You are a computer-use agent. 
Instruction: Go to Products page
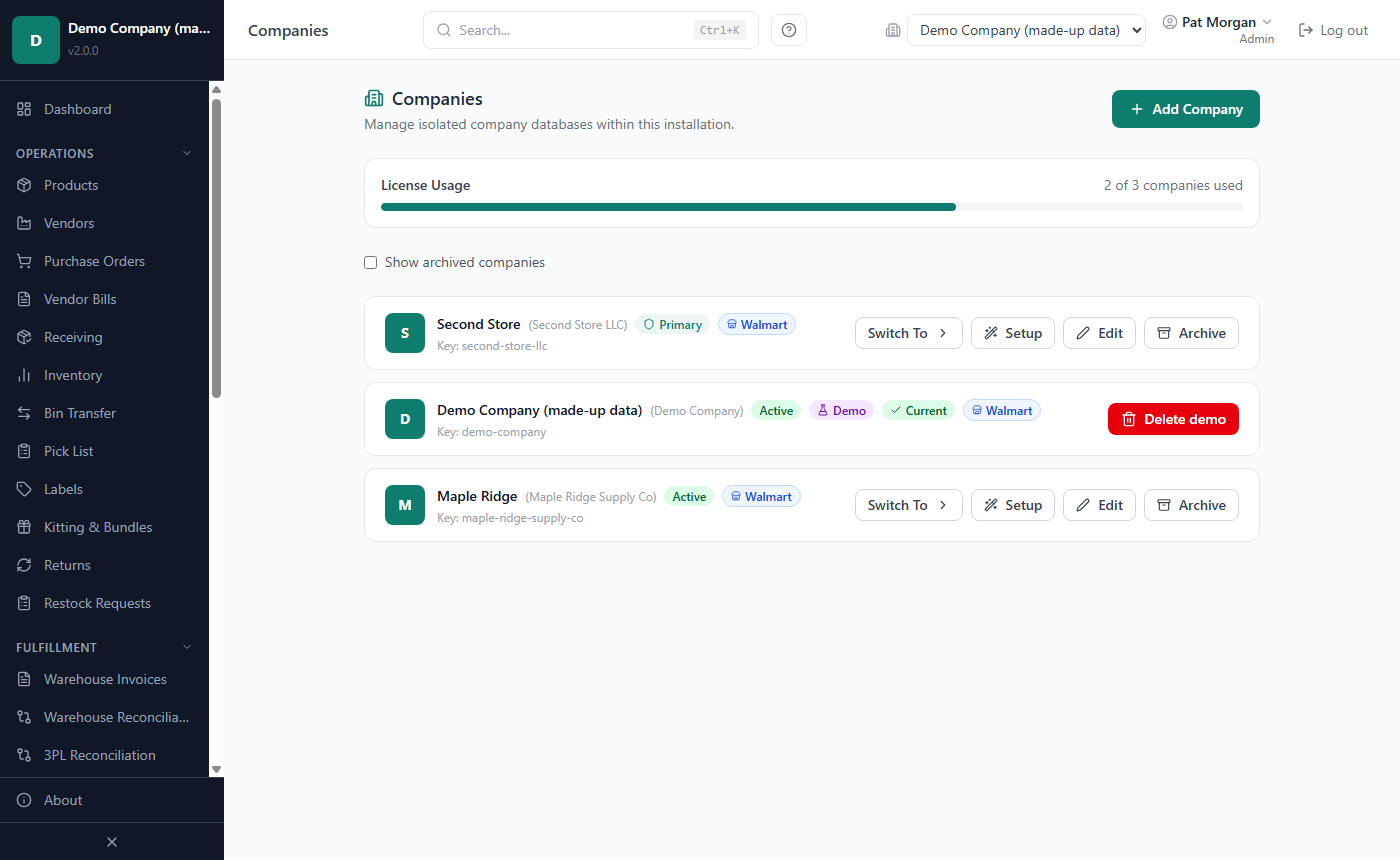[104, 185]
